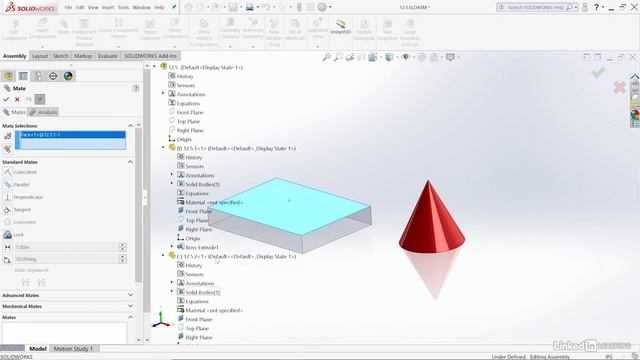Viewport: 640px width, 360px height.
Task: Adjust the distance value stepper
Action: (123, 247)
